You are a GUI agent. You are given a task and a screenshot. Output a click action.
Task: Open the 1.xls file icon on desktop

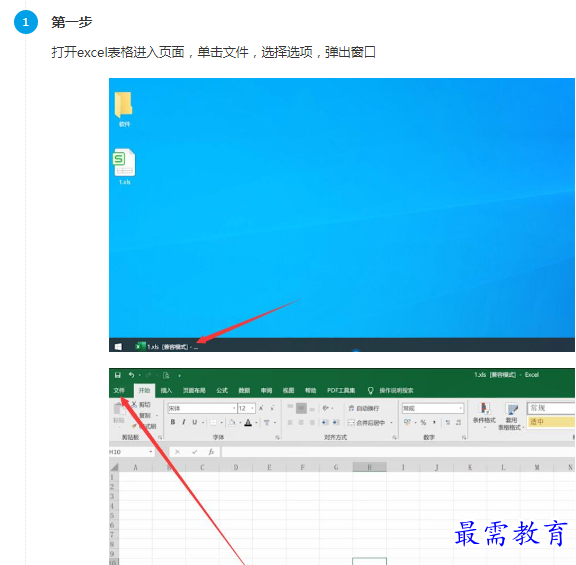pos(124,166)
